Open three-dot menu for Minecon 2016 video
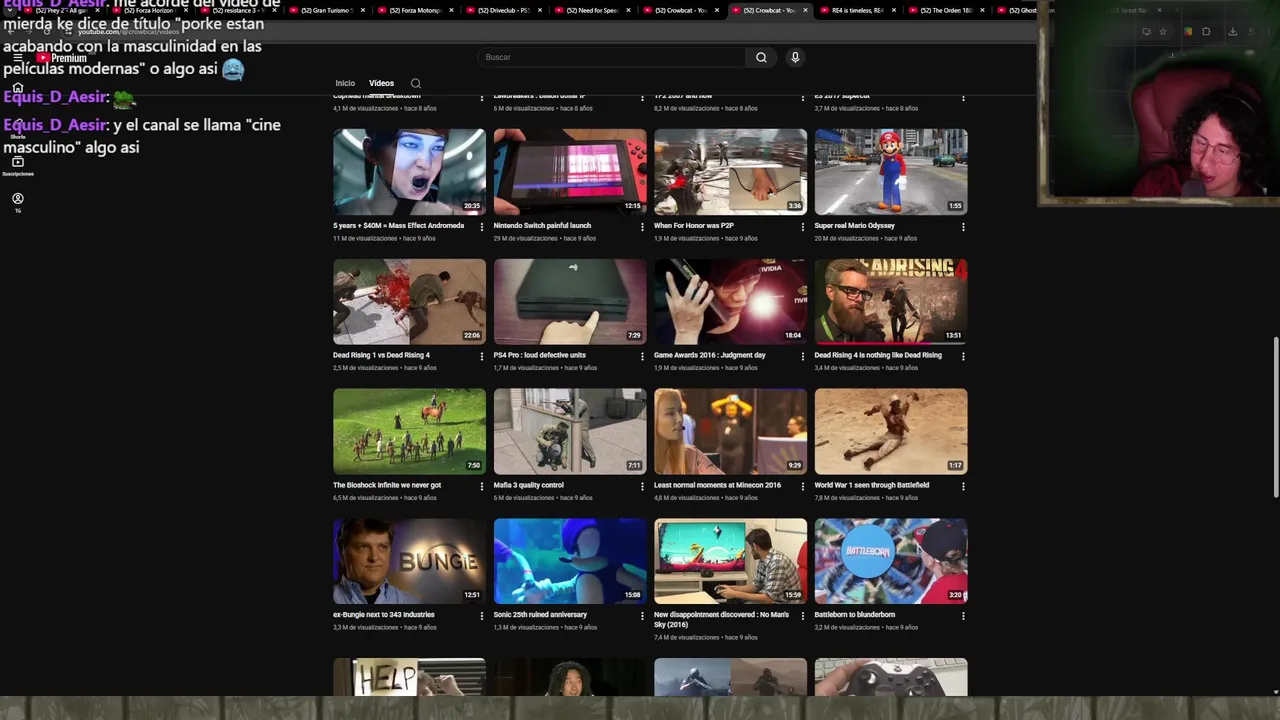1280x720 pixels. (x=802, y=486)
